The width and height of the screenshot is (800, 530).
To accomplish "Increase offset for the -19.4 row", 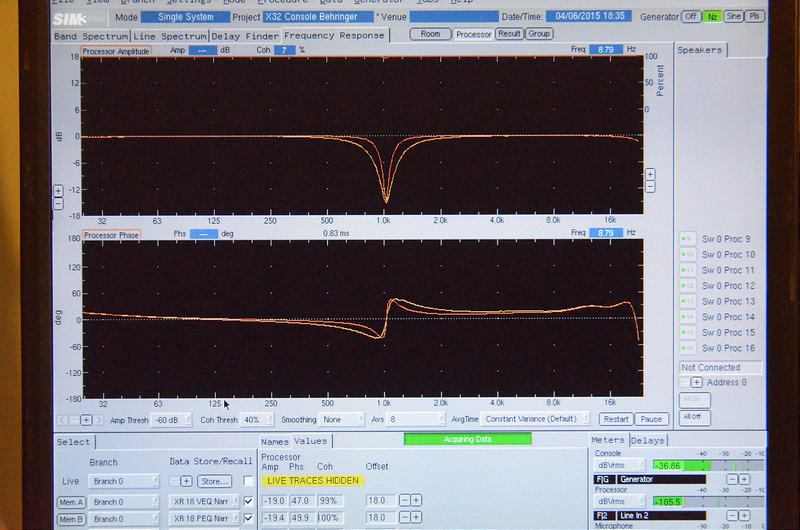I will 416,517.
